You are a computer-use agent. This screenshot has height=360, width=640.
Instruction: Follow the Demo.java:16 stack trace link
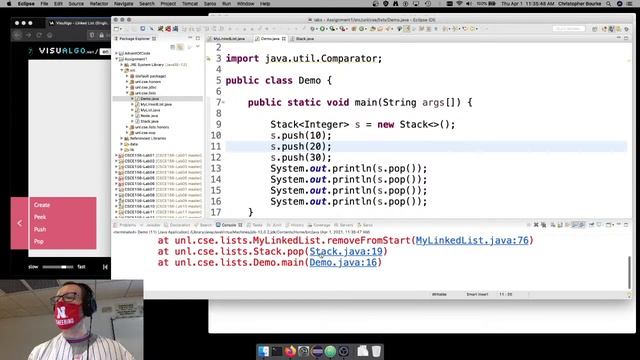tap(343, 262)
